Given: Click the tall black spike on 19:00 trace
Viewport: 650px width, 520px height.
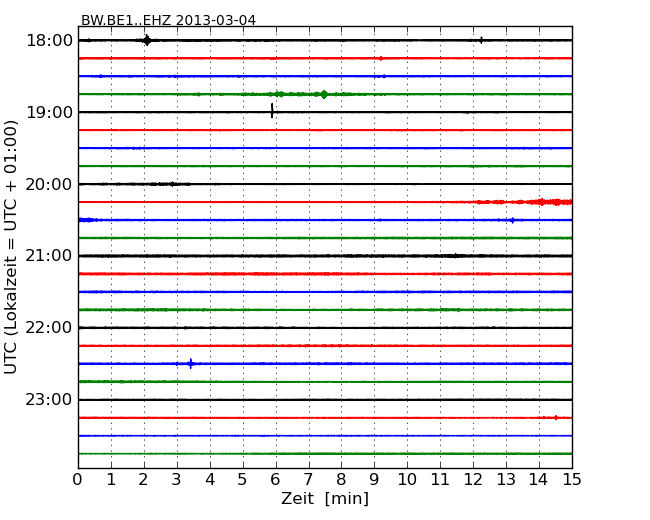Looking at the screenshot, I should tap(272, 111).
